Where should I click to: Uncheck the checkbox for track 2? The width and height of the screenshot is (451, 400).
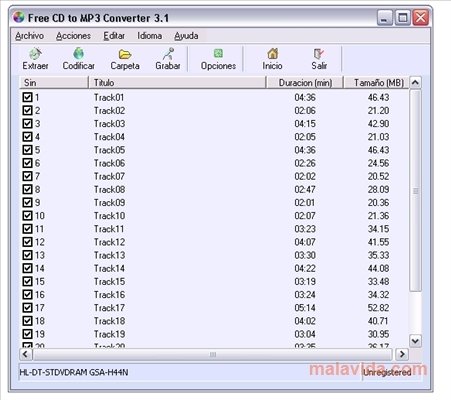point(27,110)
